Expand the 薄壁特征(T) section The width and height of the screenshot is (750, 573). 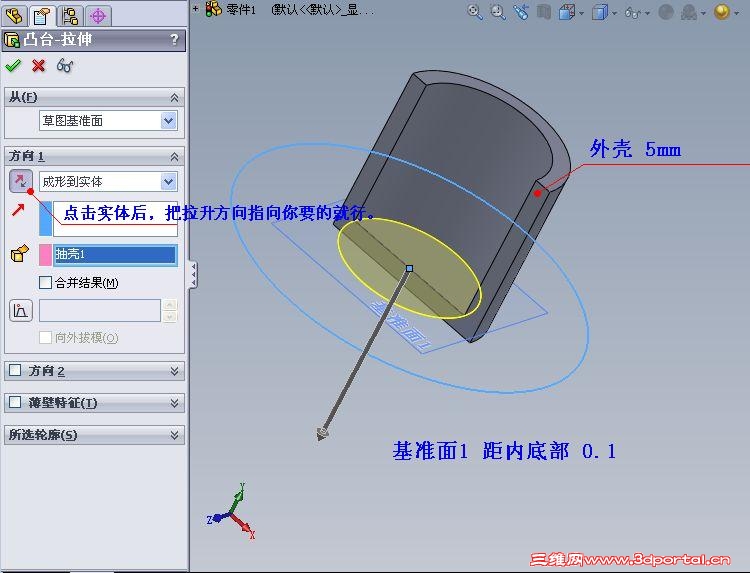(174, 403)
